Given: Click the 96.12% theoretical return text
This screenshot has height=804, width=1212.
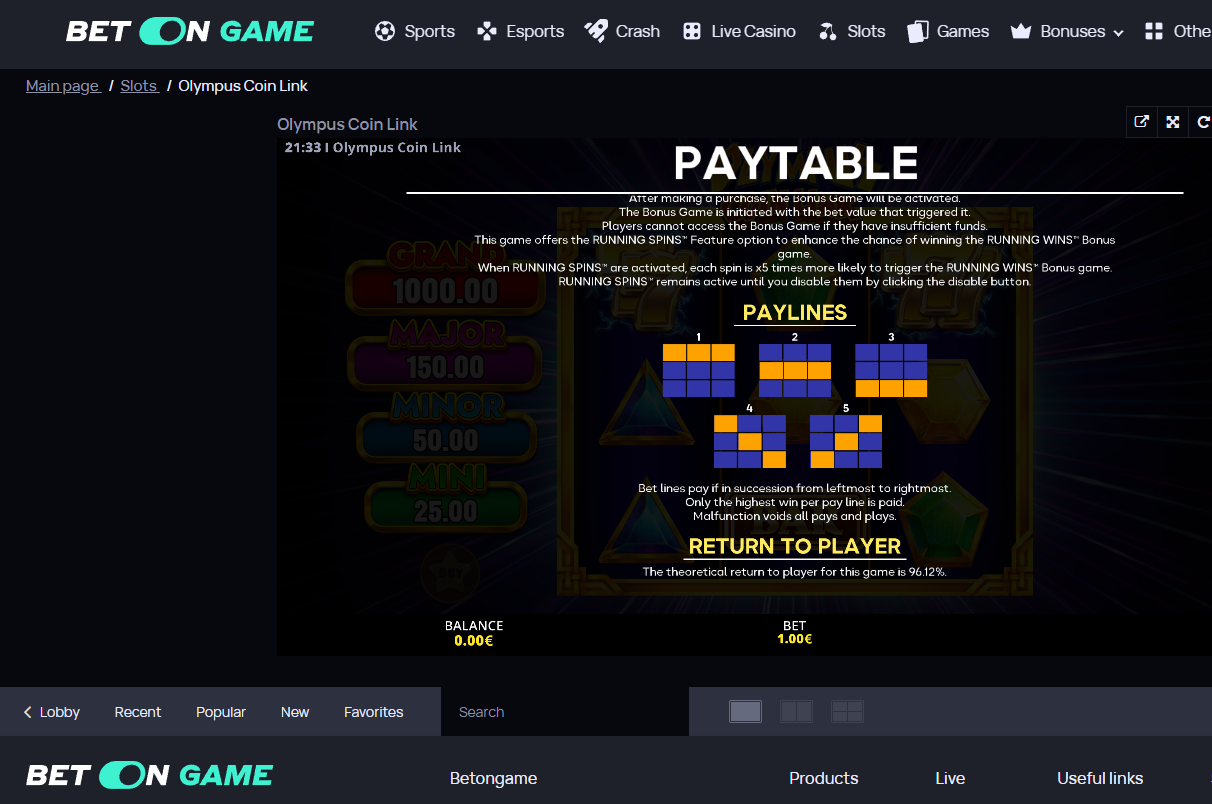Looking at the screenshot, I should pyautogui.click(x=795, y=572).
